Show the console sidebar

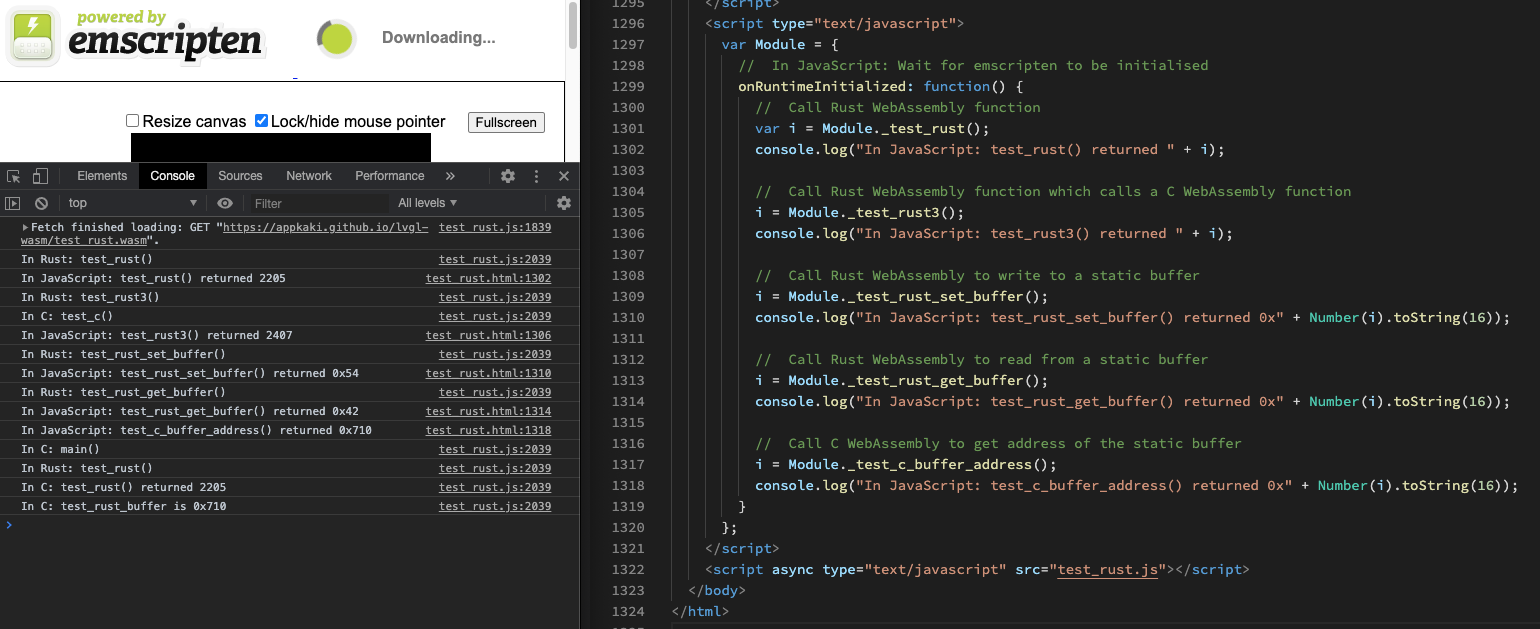tap(13, 203)
